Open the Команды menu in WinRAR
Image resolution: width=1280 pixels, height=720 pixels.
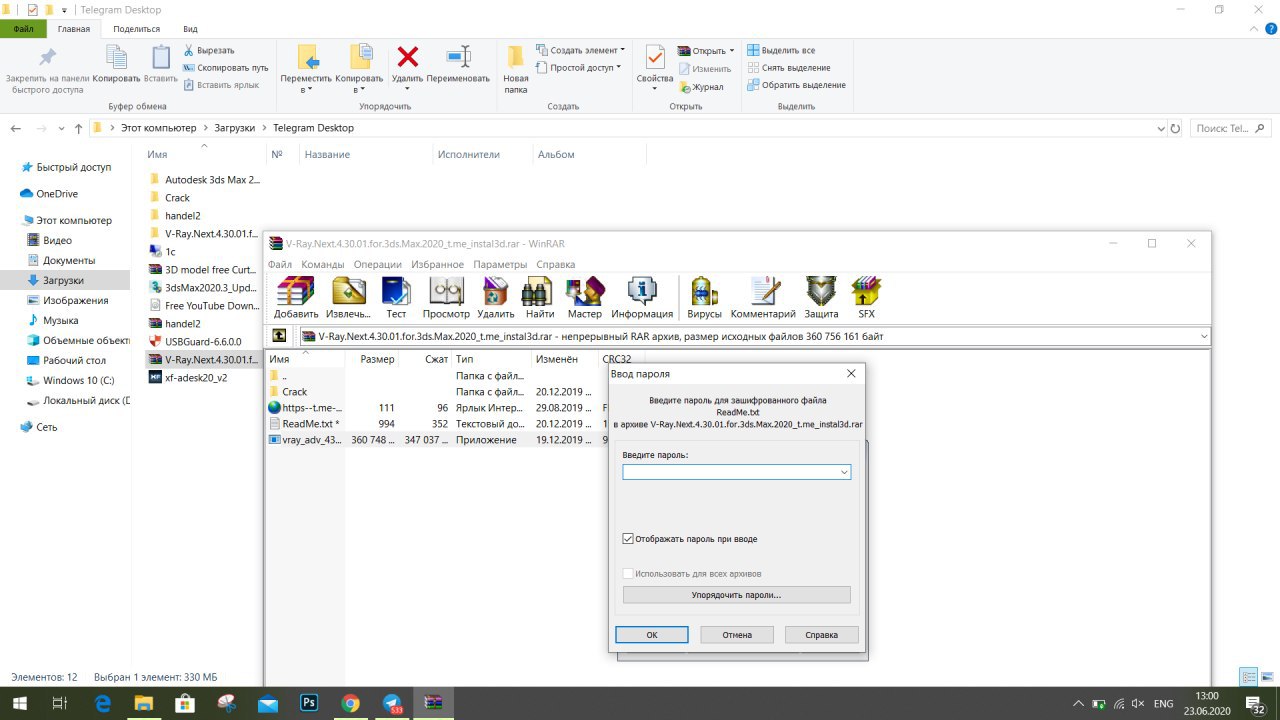pos(323,264)
